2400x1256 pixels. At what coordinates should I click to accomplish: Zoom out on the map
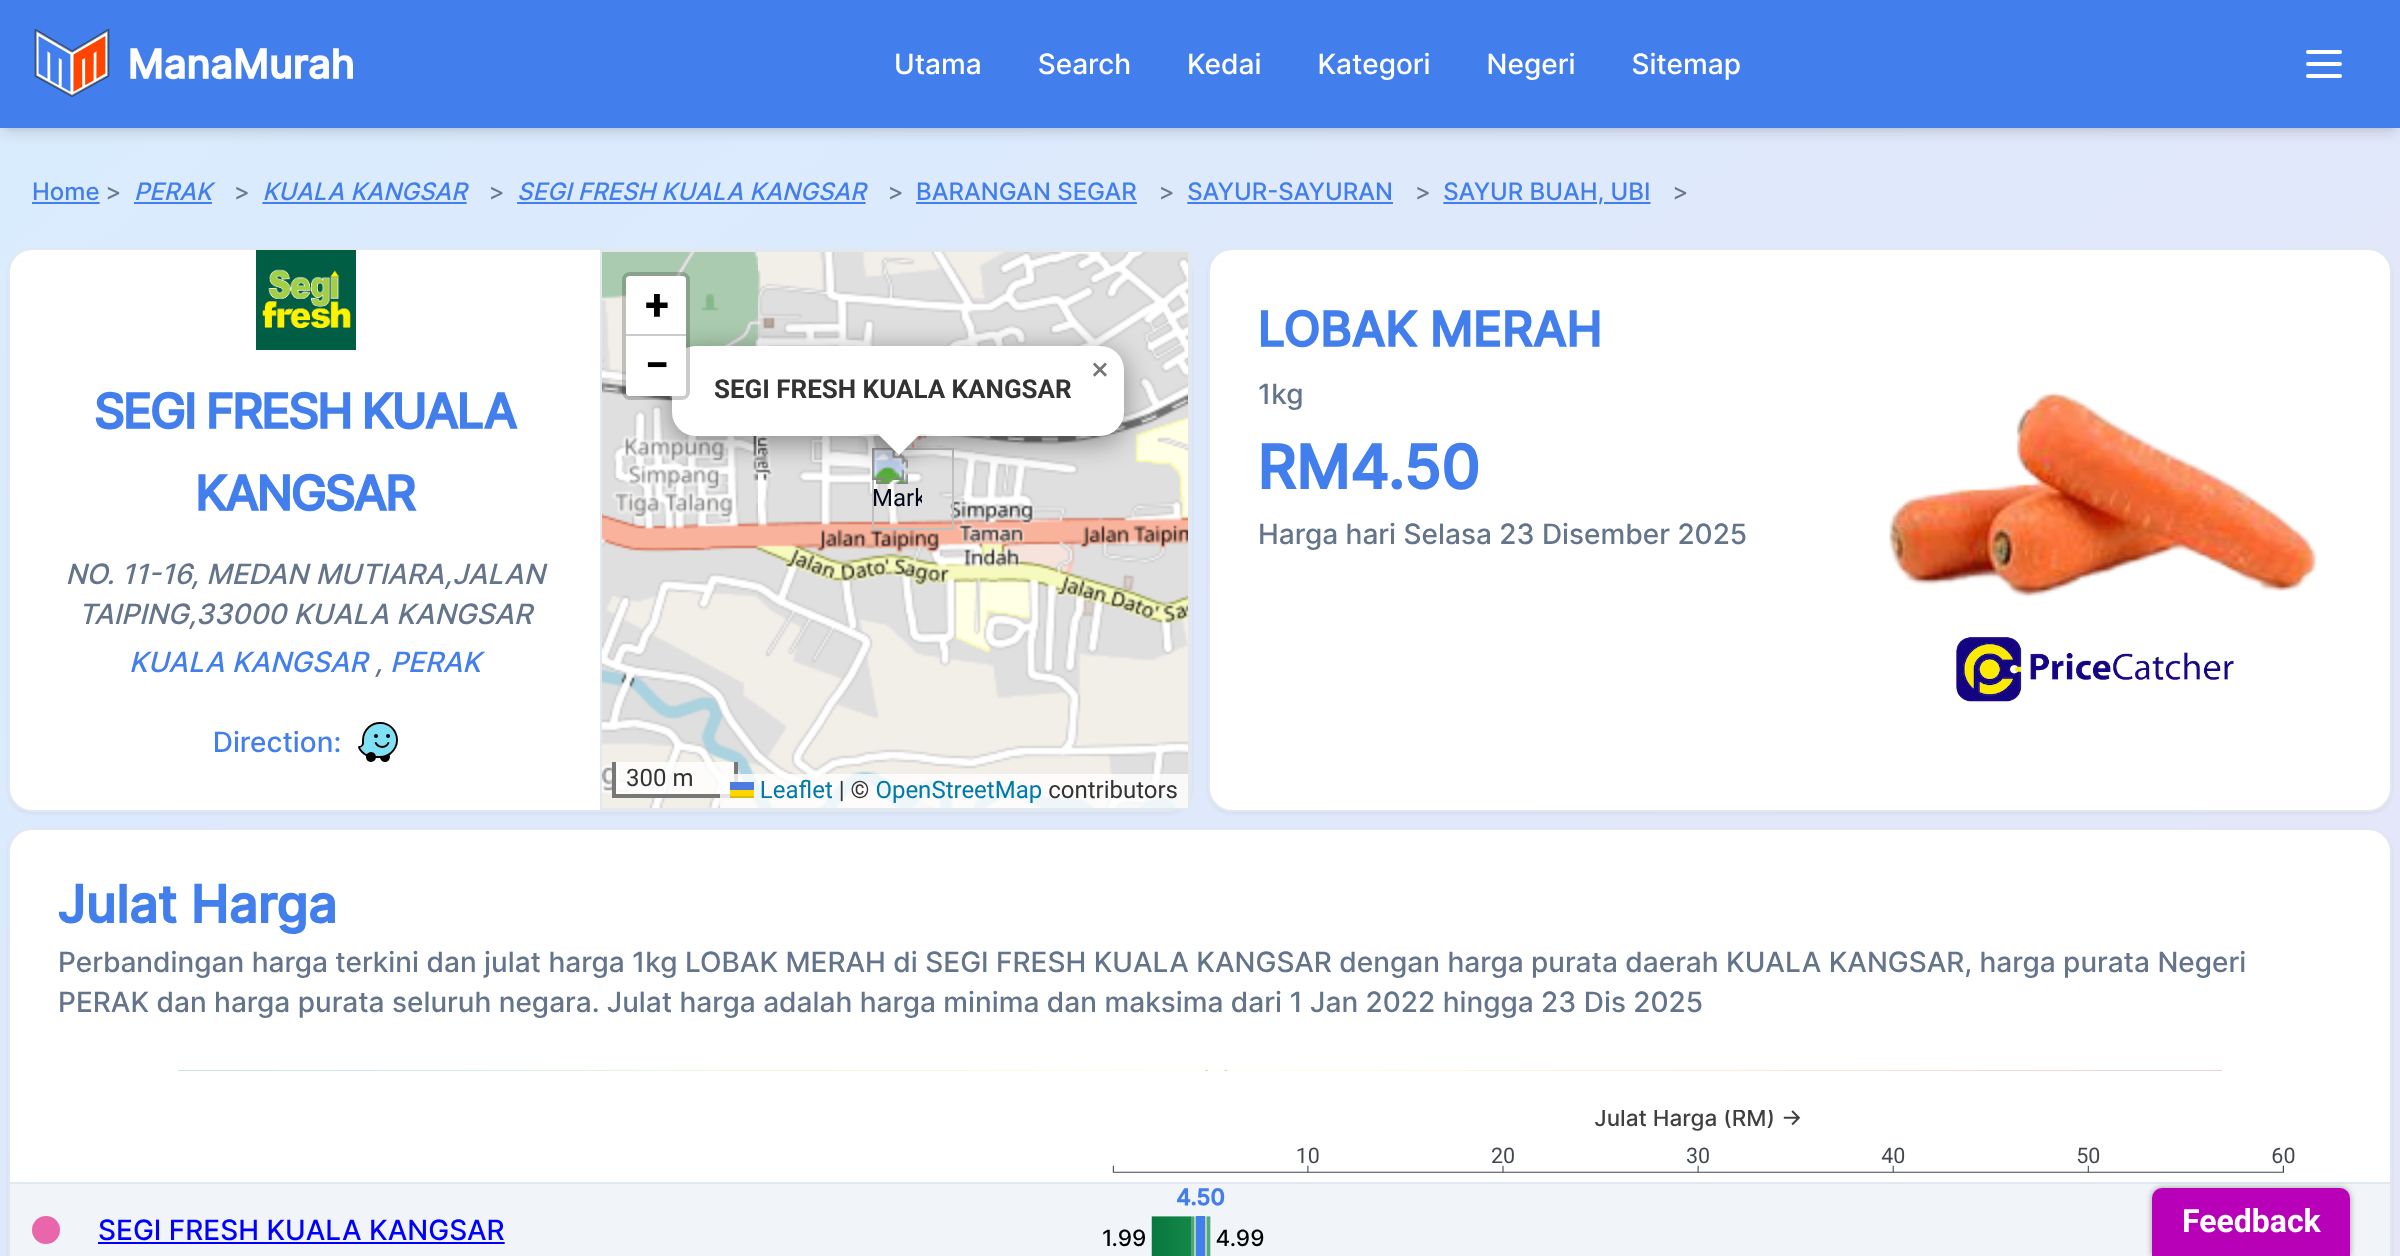click(656, 365)
